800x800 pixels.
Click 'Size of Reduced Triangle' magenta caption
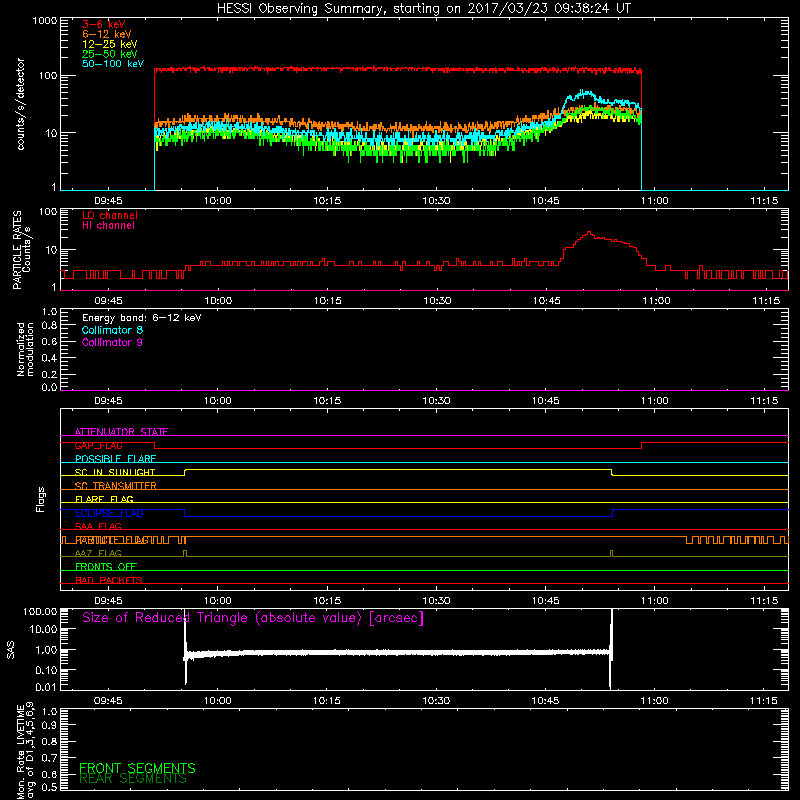tap(253, 618)
